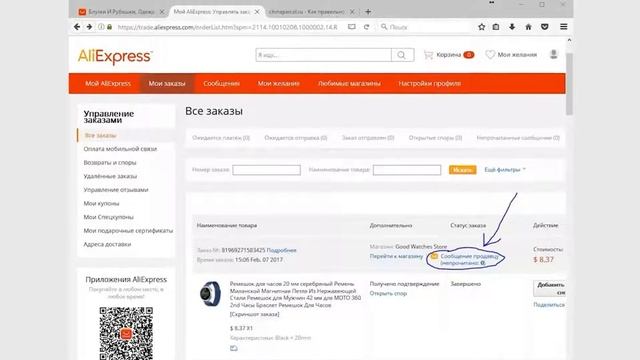
Task: Click the orange Искать button
Action: (462, 170)
